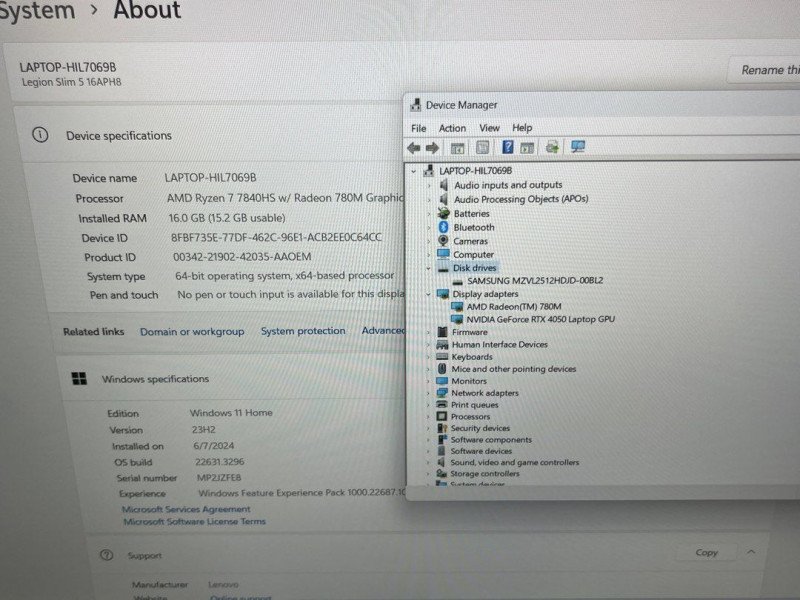Collapse the Display adapters category
This screenshot has width=800, height=600.
(x=429, y=294)
